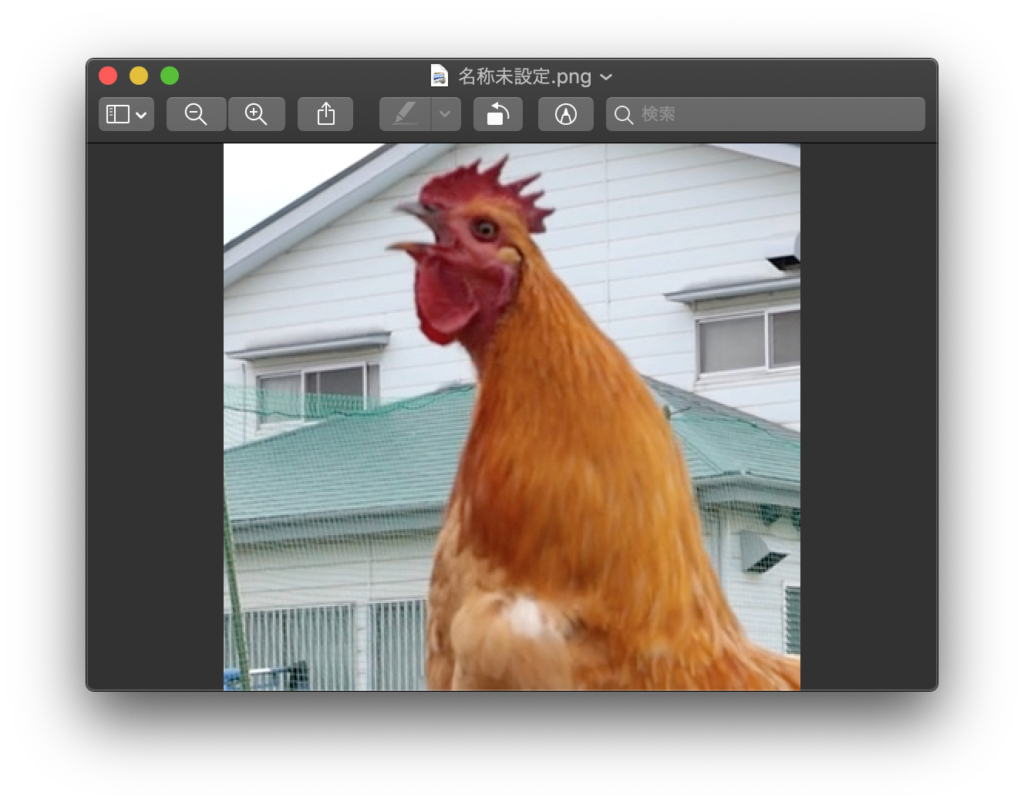
Task: Focus the 検索 search field
Action: tap(765, 114)
